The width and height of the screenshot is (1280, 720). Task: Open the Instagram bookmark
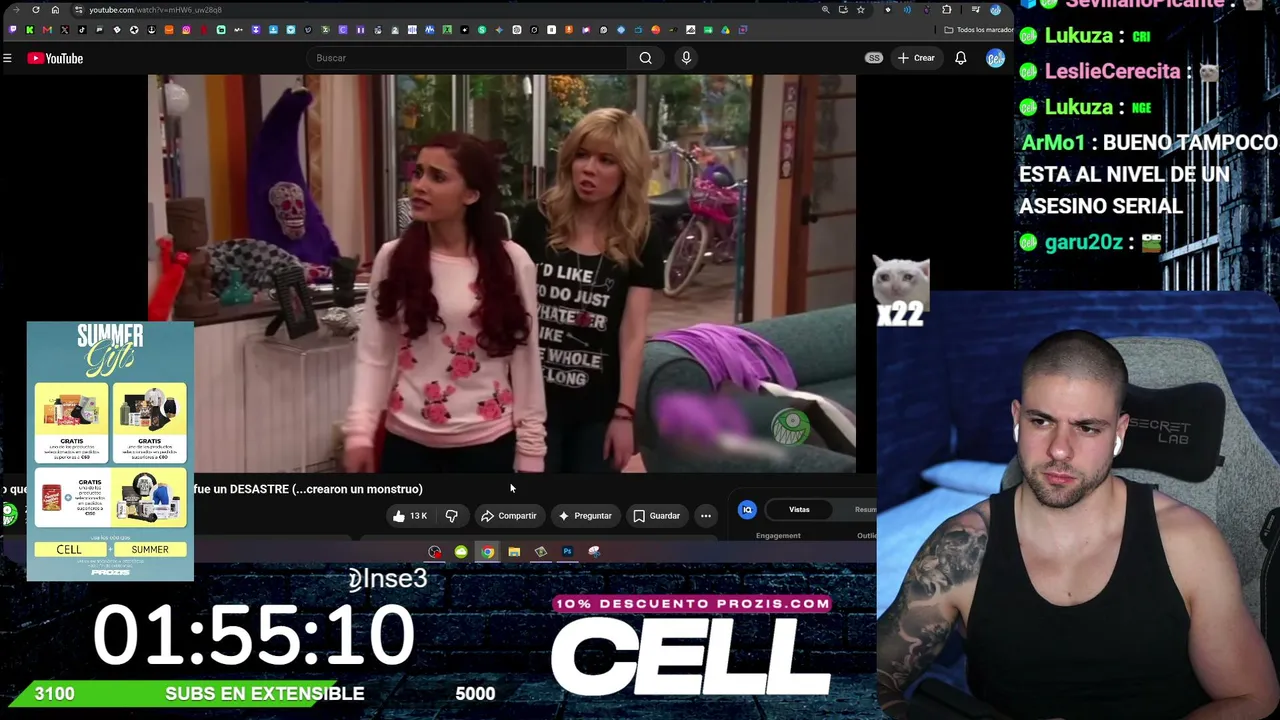pyautogui.click(x=186, y=30)
